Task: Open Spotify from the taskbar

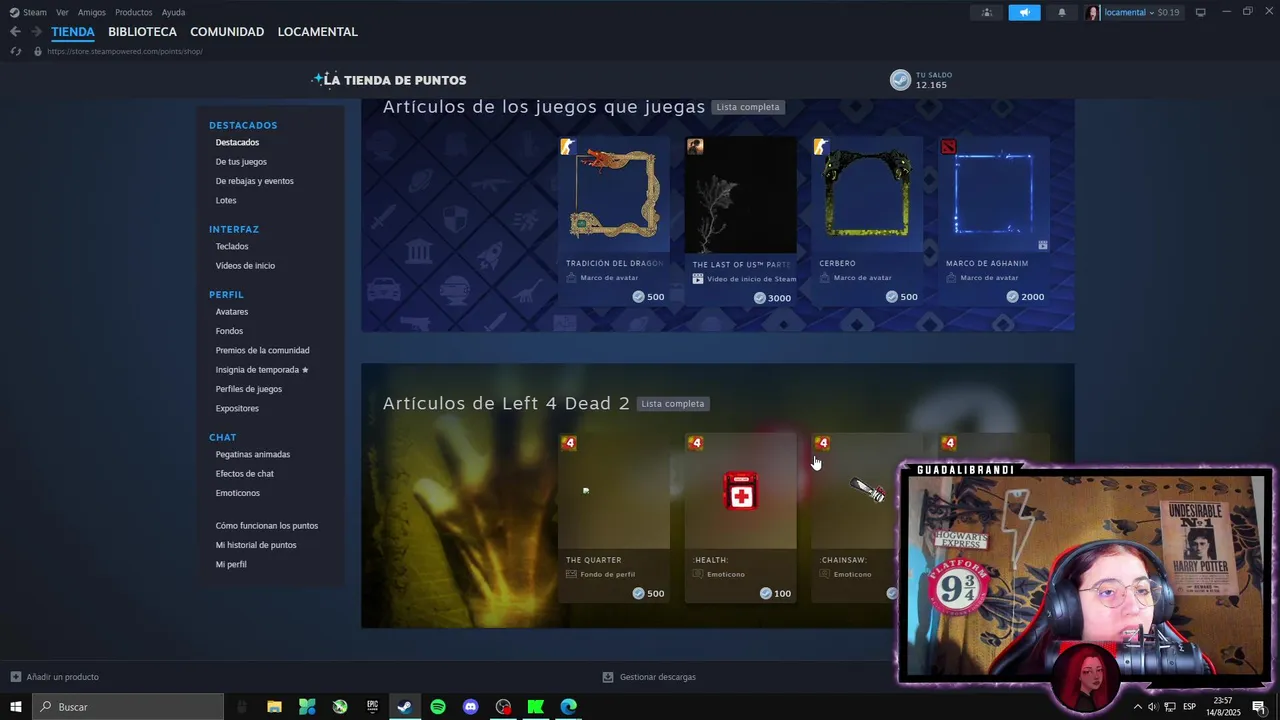Action: (438, 707)
